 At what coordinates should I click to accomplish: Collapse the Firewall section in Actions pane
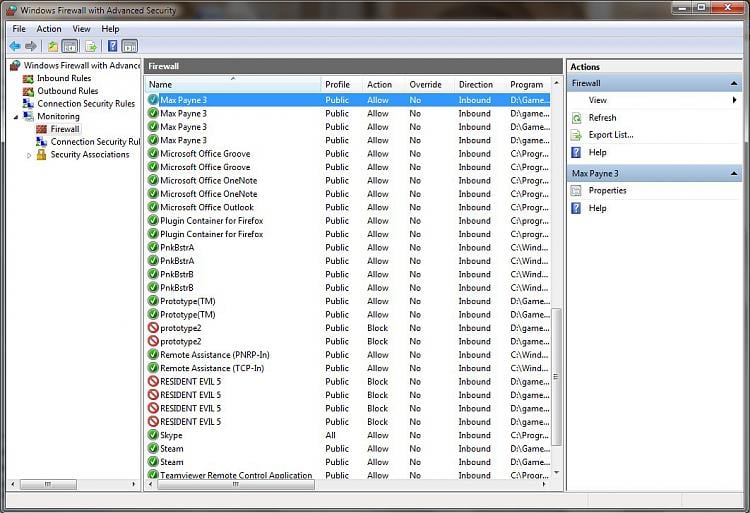pos(734,84)
